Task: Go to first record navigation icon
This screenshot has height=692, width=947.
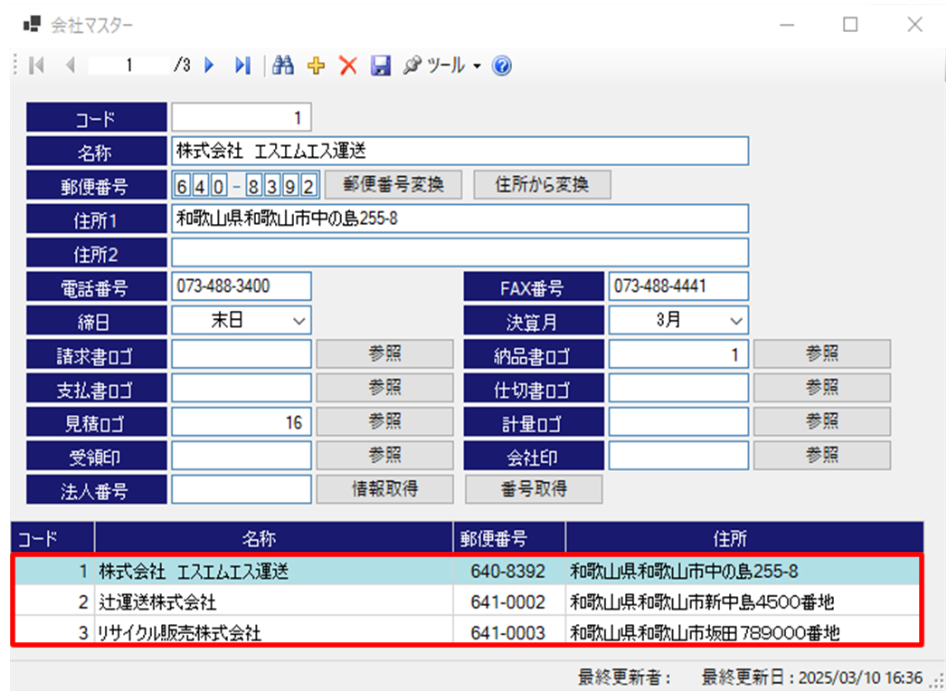Action: [x=36, y=65]
